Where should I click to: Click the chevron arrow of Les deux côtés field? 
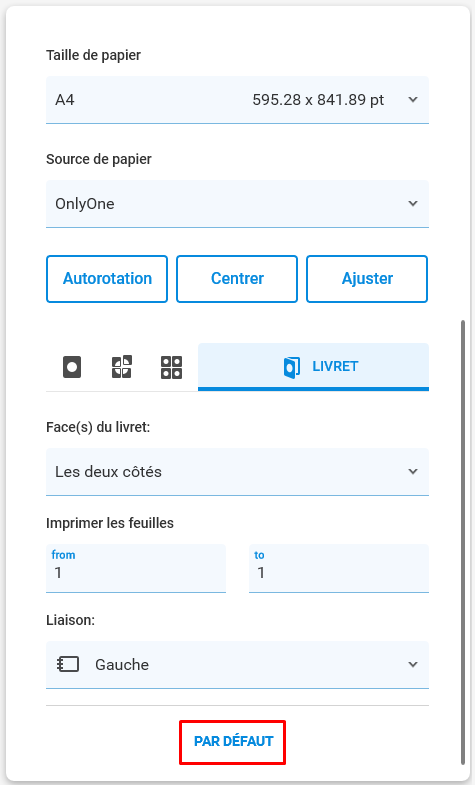(x=413, y=472)
